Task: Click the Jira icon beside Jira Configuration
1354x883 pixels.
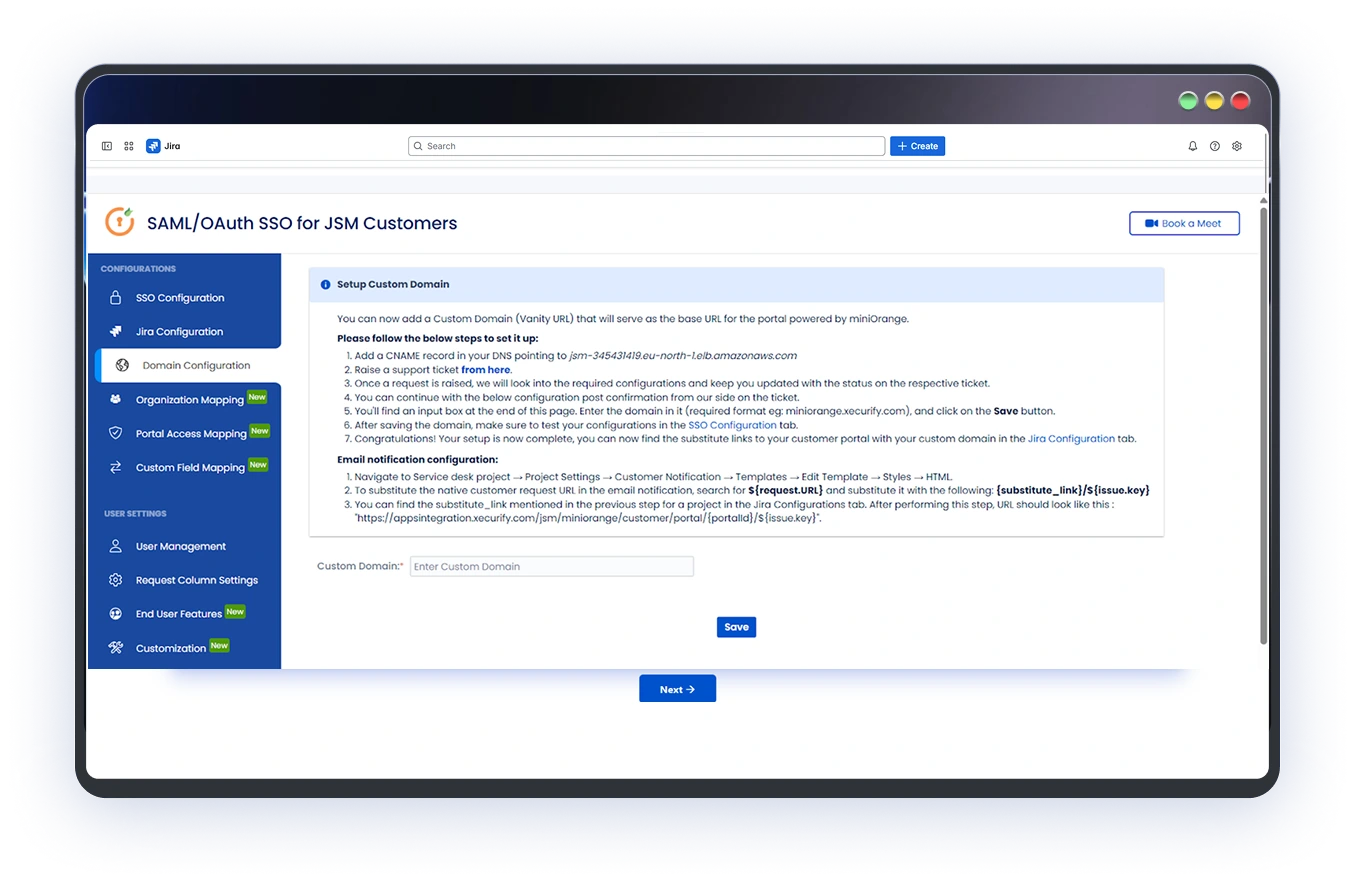Action: [115, 331]
